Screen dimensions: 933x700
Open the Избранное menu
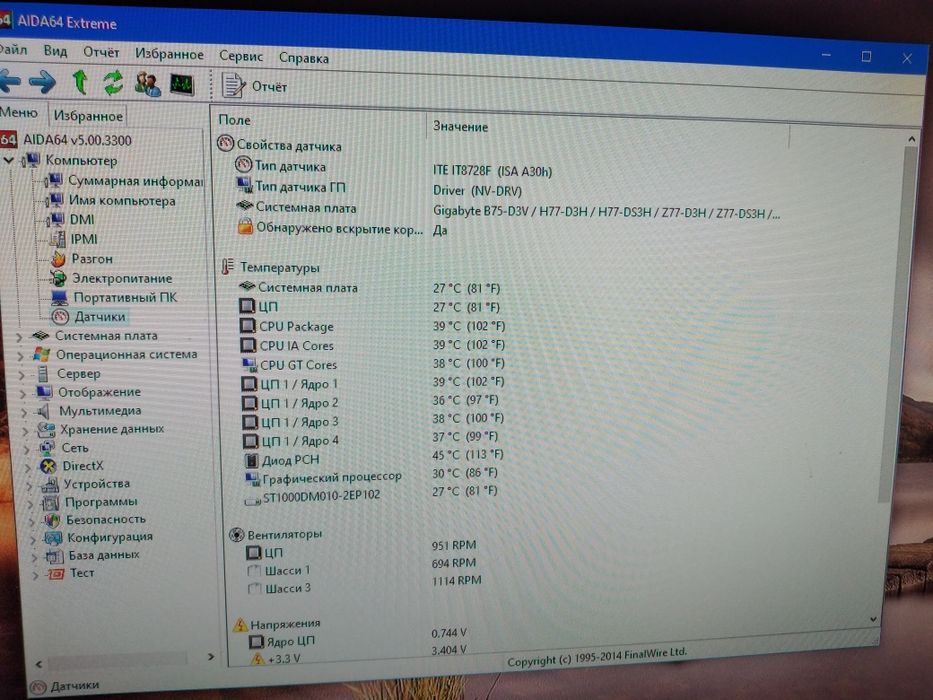pyautogui.click(x=169, y=54)
